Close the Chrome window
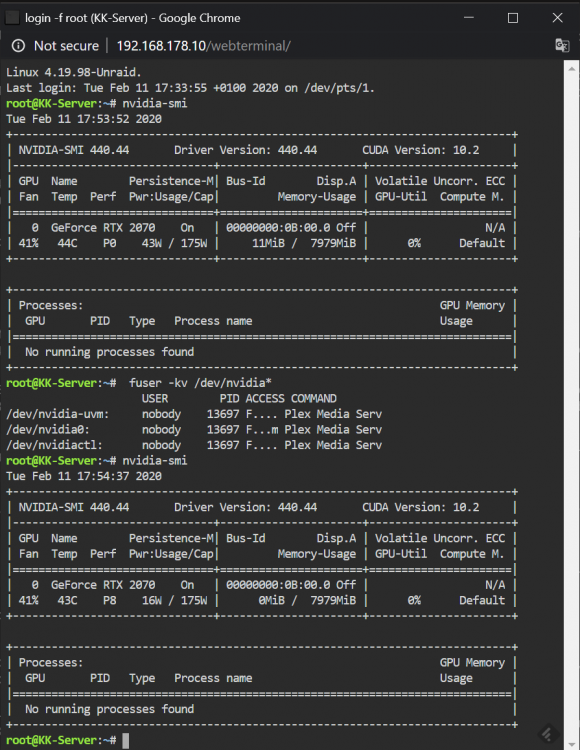 coord(557,18)
